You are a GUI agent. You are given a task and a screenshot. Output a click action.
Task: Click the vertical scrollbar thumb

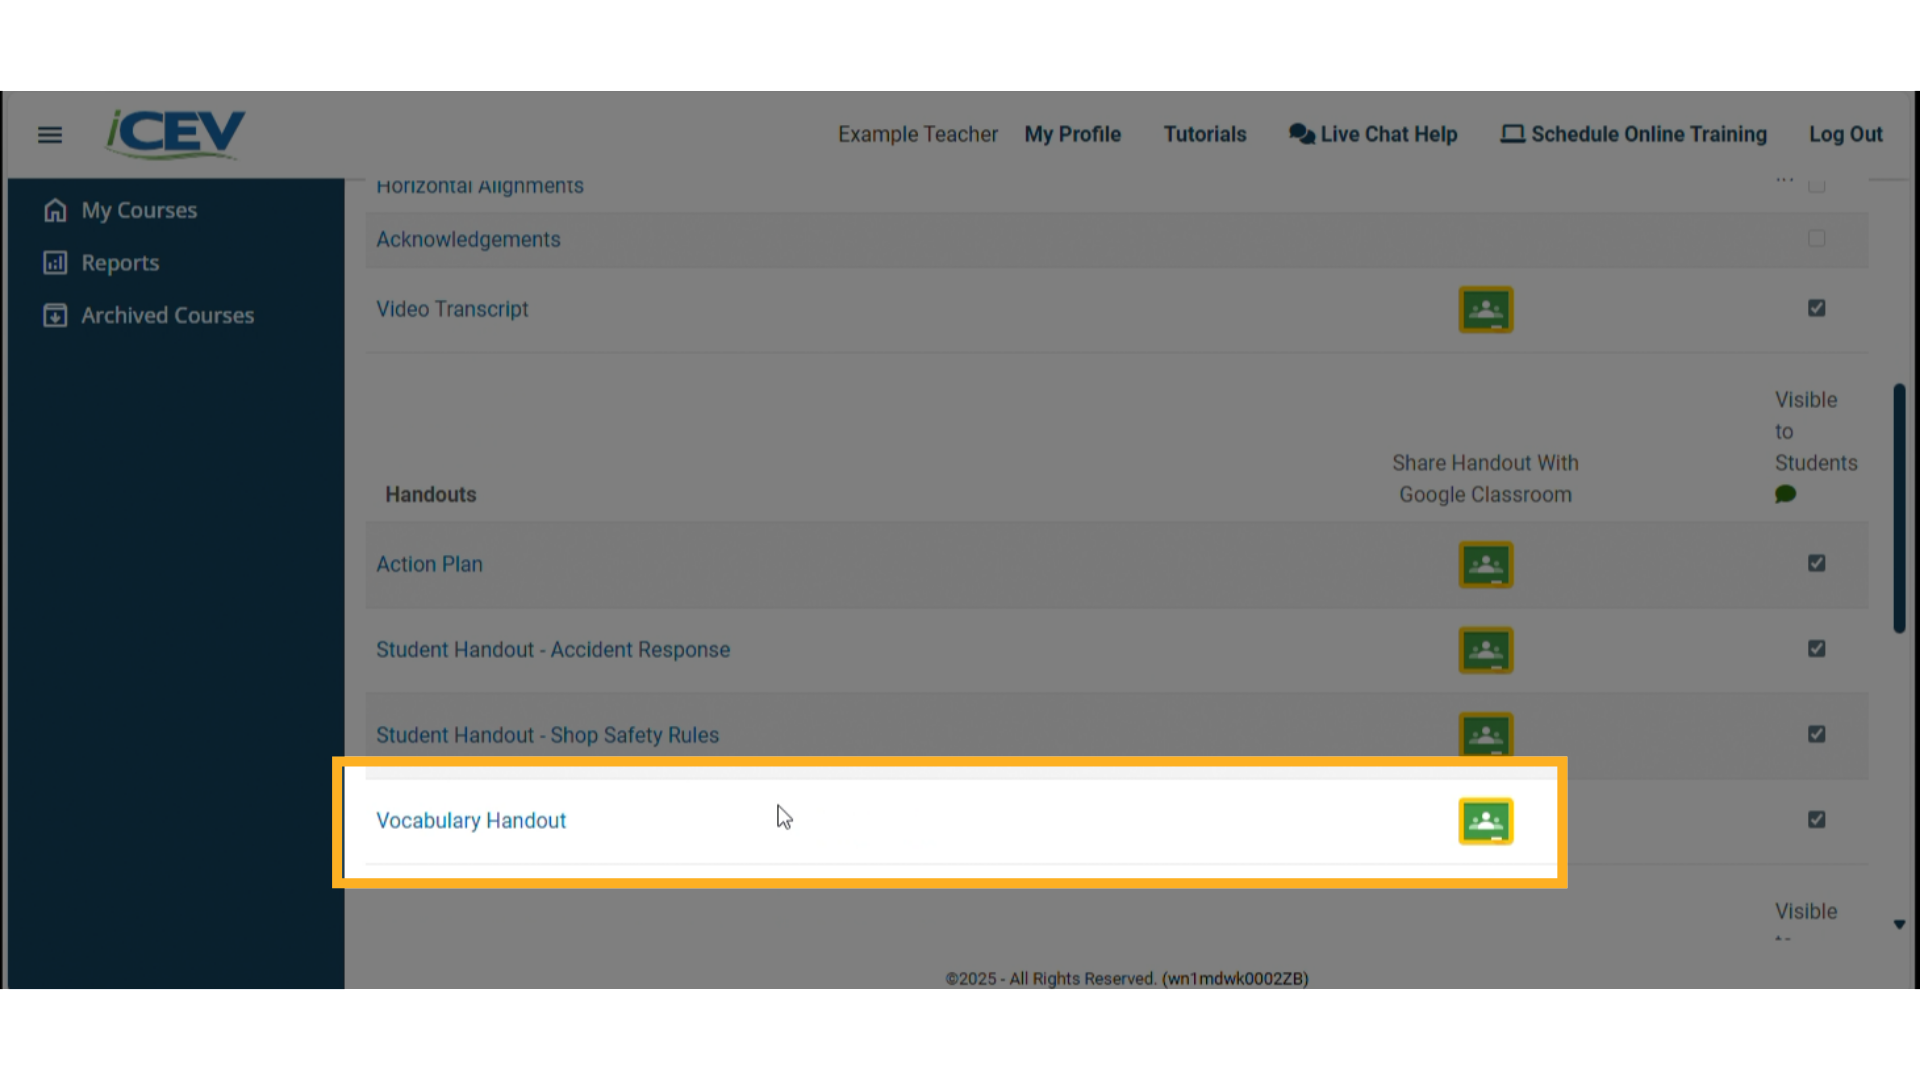(1899, 508)
